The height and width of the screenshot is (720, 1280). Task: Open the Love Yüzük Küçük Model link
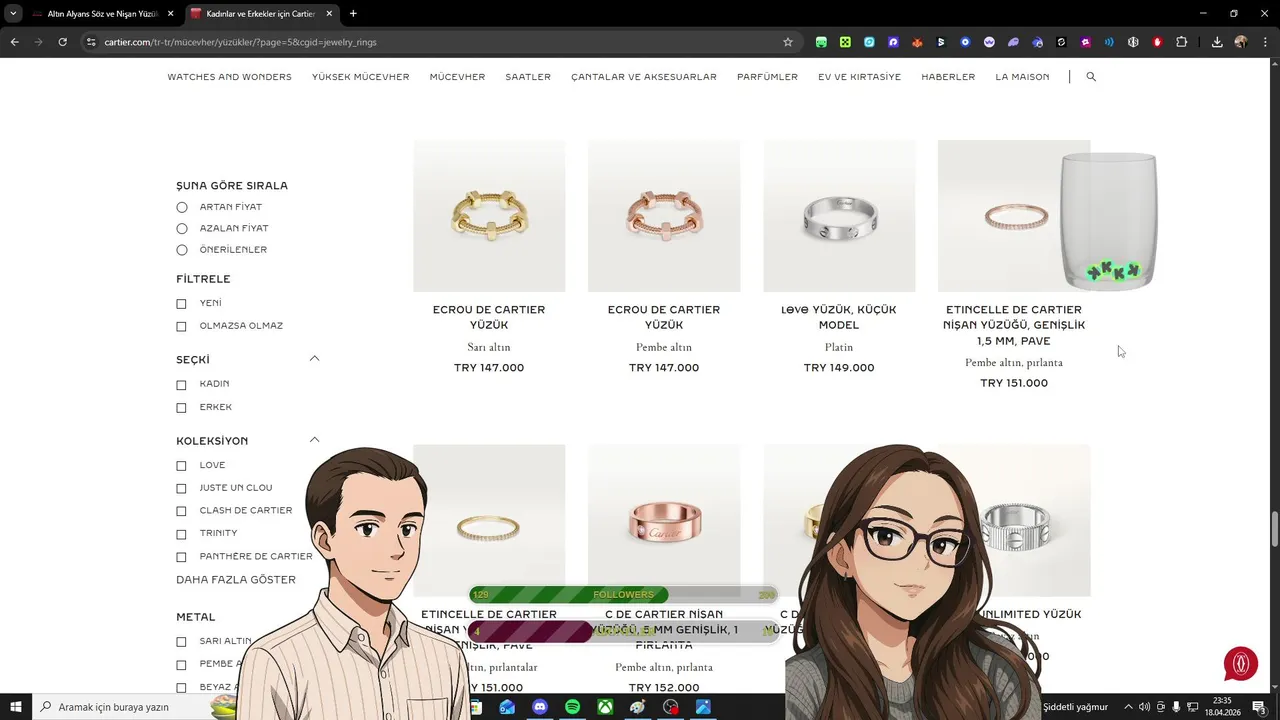click(x=839, y=318)
